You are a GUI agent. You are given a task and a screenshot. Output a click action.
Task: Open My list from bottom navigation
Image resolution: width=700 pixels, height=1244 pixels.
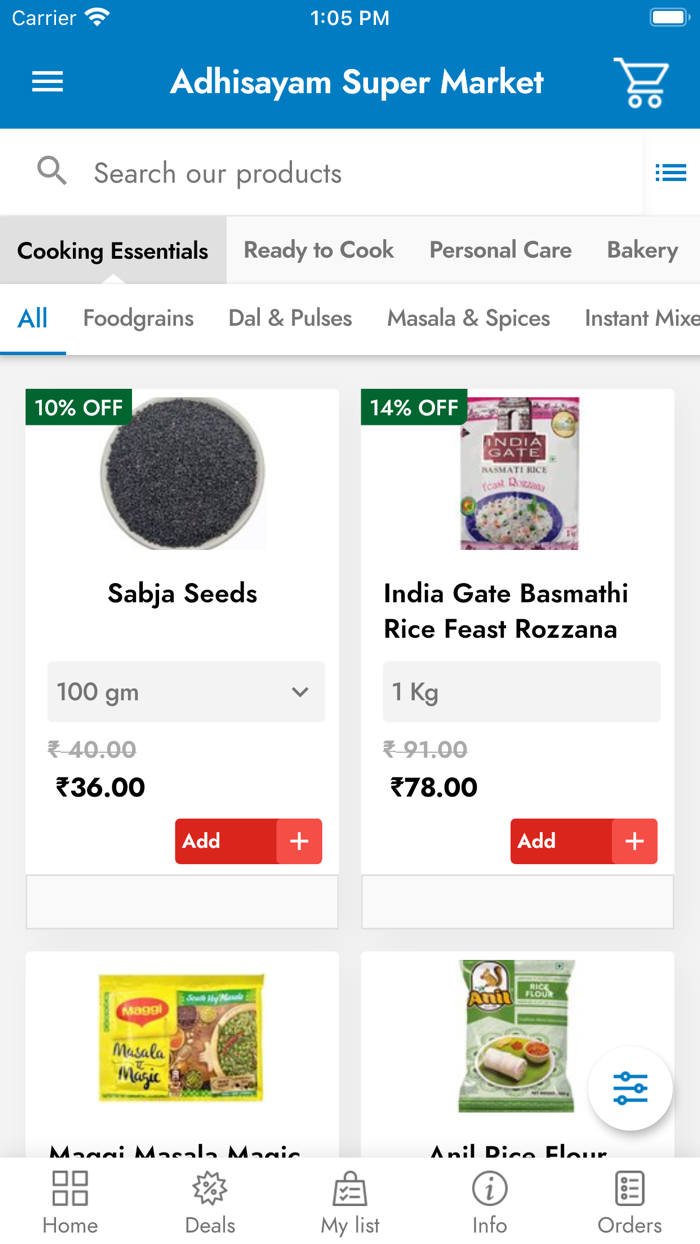(x=349, y=1199)
